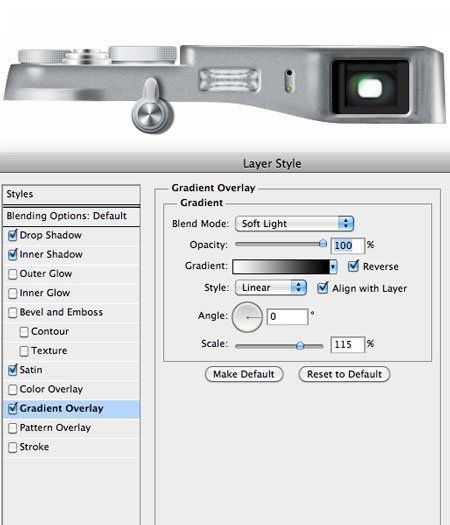Image resolution: width=450 pixels, height=525 pixels.
Task: Select the Gradient Overlay style label
Action: [62, 408]
